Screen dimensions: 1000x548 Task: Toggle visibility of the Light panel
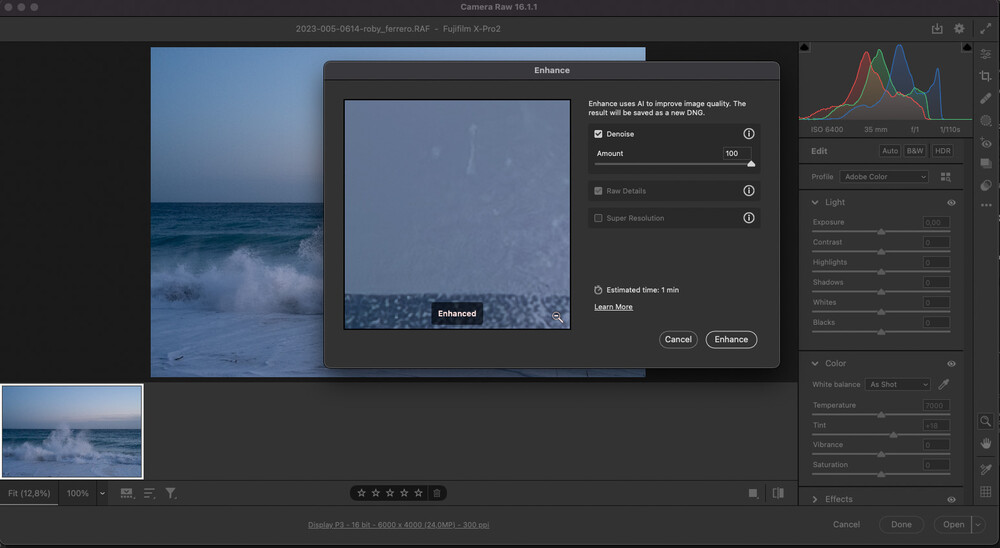coord(951,202)
